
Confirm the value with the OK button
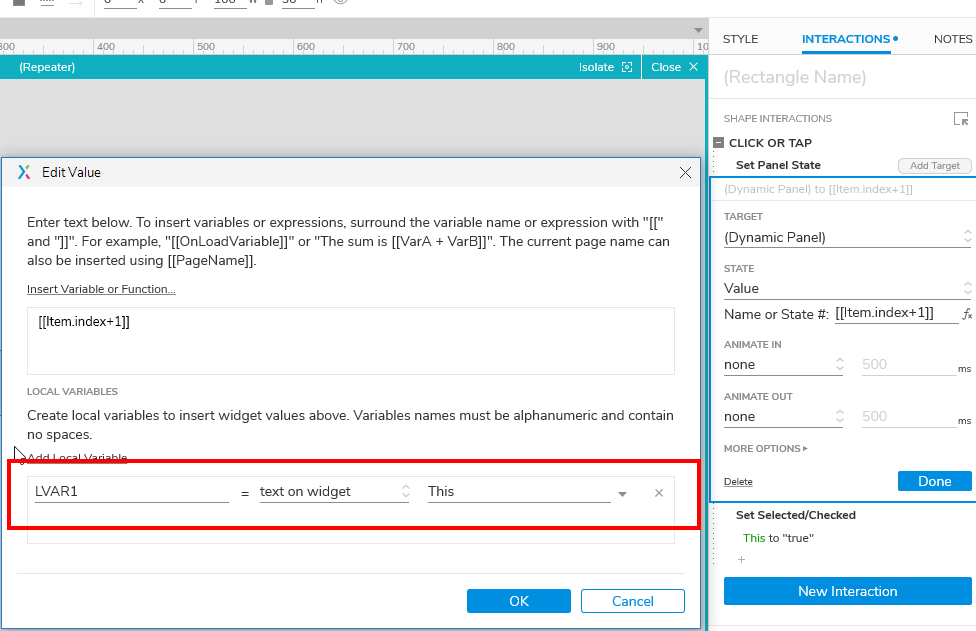(518, 600)
